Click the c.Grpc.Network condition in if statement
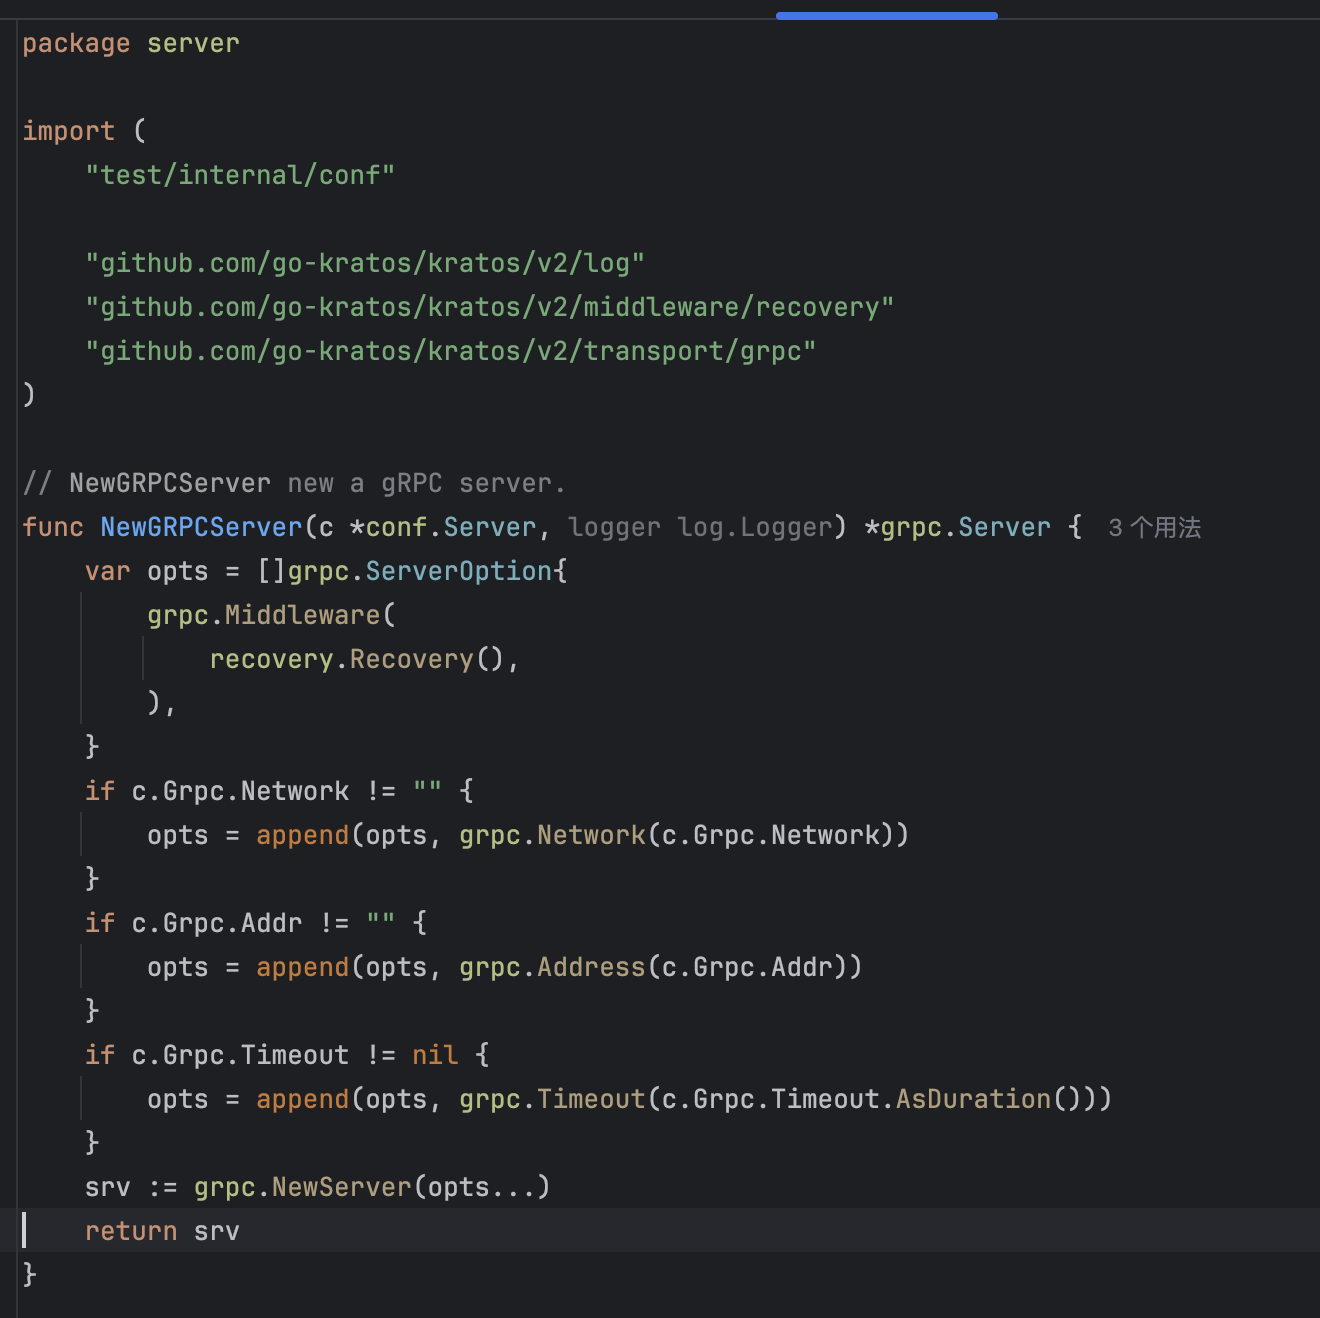1320x1318 pixels. [240, 791]
